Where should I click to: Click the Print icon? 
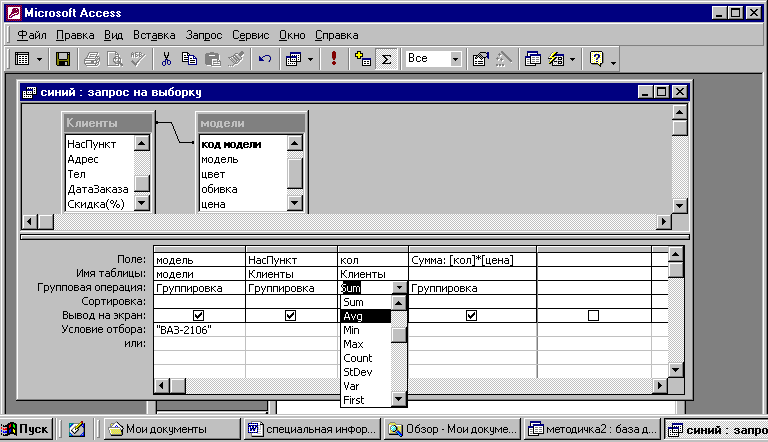pyautogui.click(x=92, y=59)
